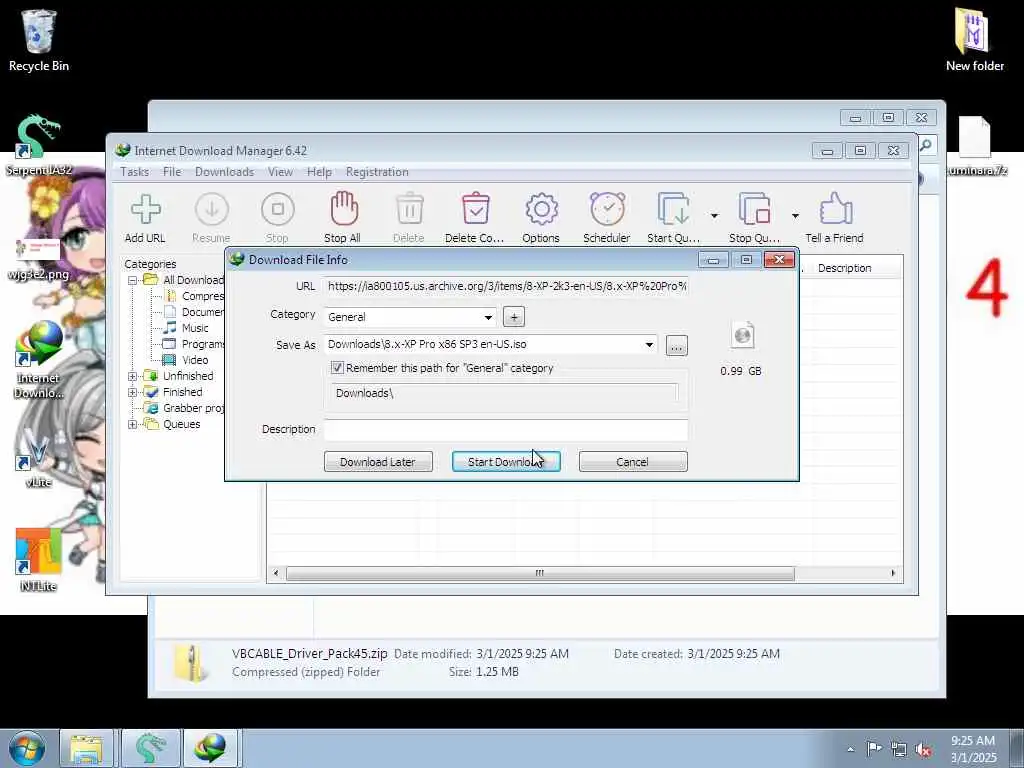
Task: Expand the Unfinished tree node
Action: pyautogui.click(x=133, y=376)
